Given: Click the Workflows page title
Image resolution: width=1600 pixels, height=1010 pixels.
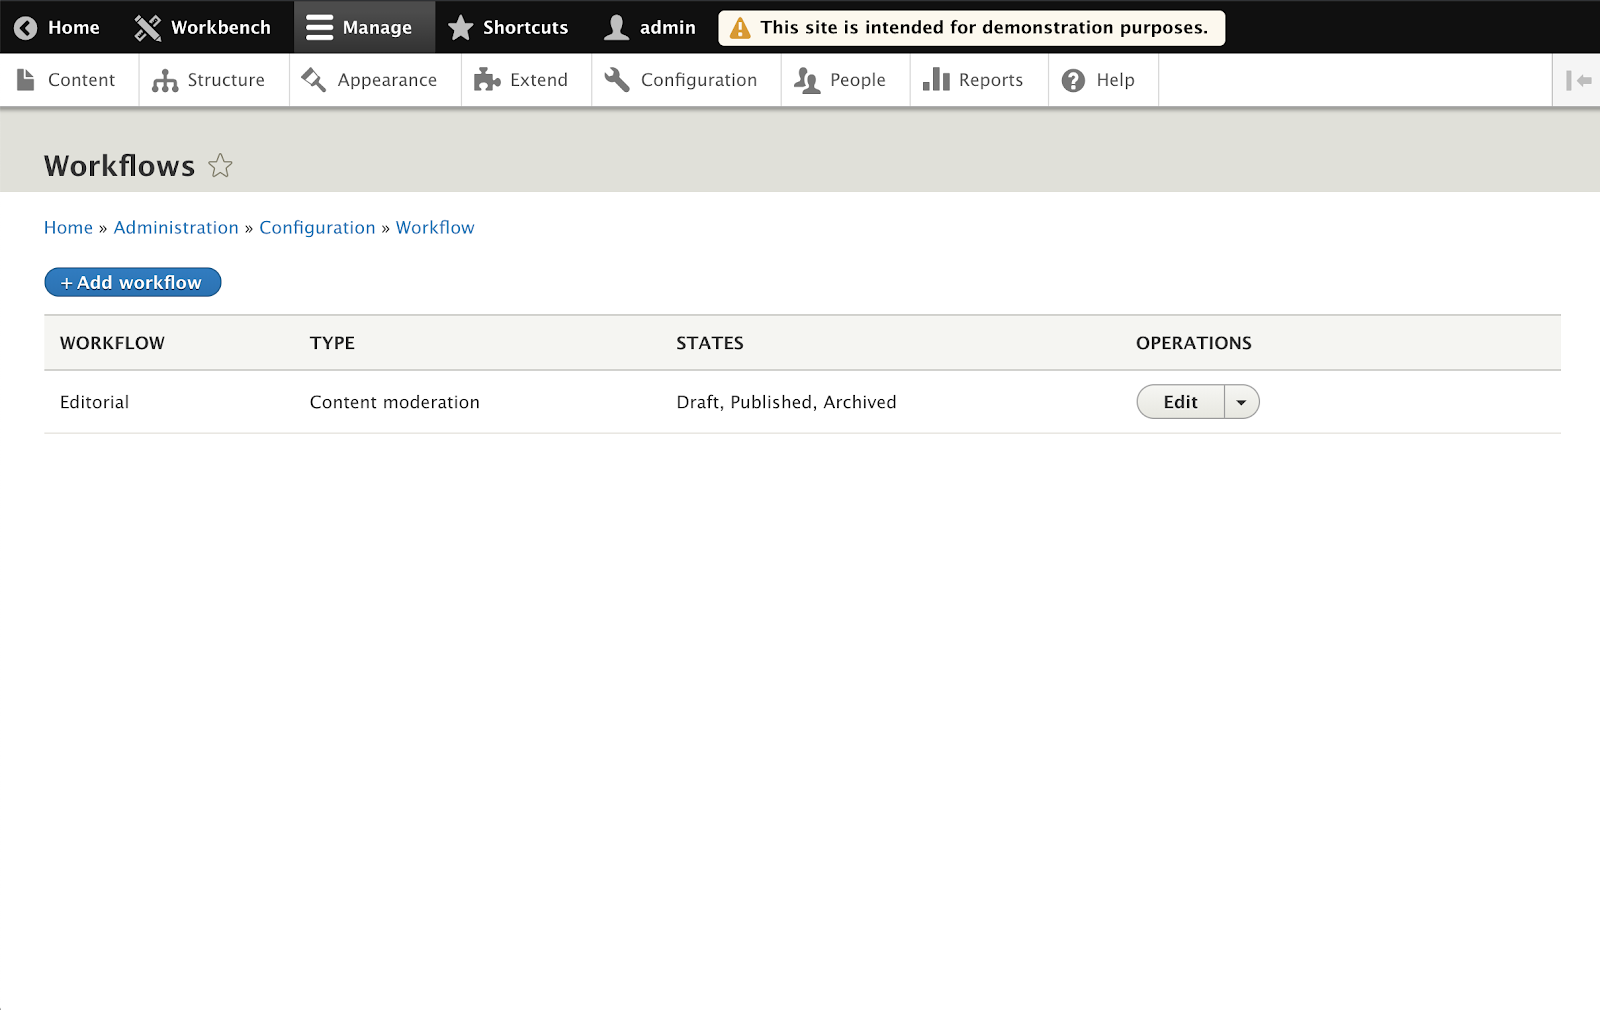Looking at the screenshot, I should click(x=119, y=166).
